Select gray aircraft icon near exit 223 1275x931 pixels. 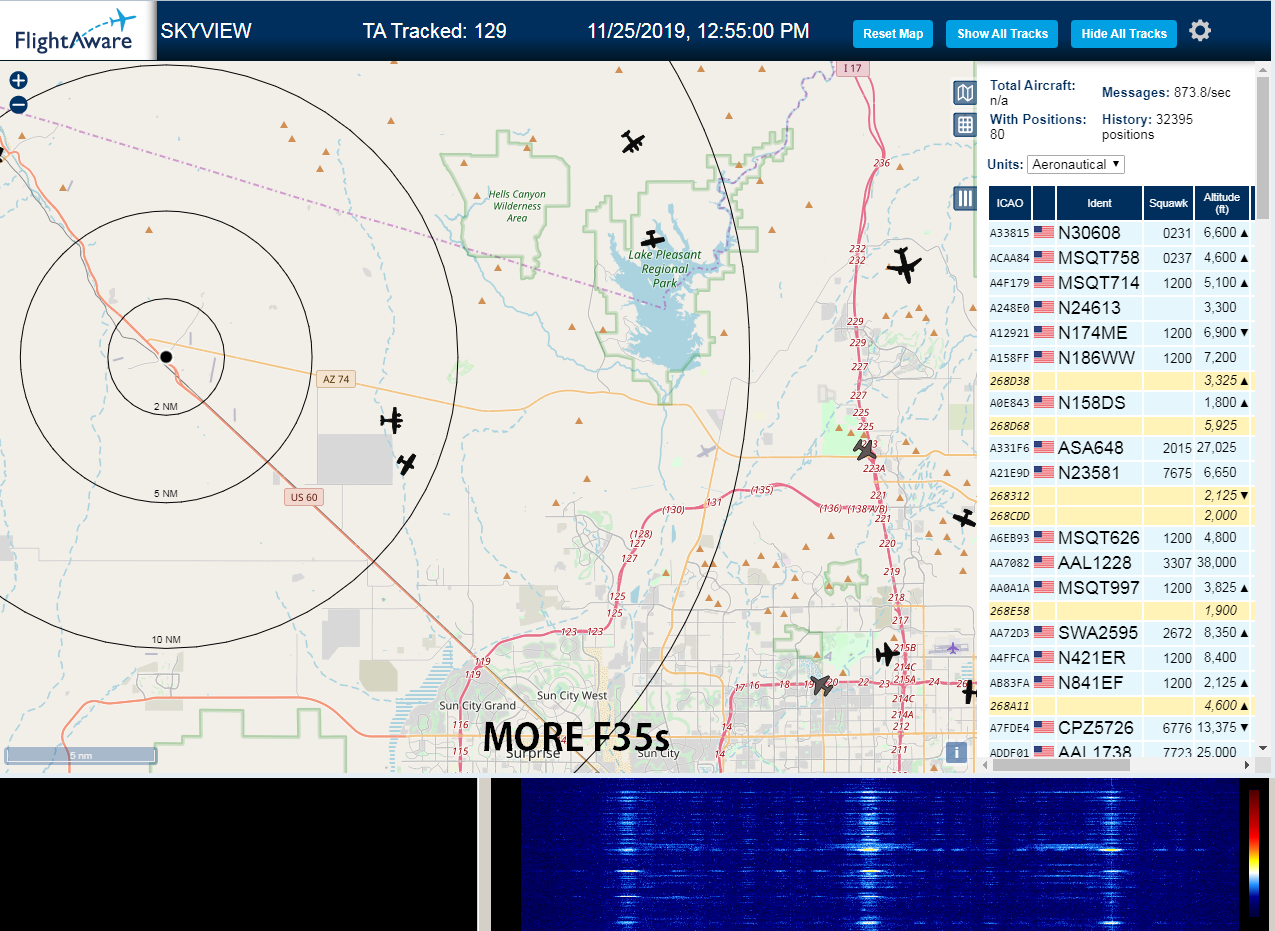tap(865, 450)
